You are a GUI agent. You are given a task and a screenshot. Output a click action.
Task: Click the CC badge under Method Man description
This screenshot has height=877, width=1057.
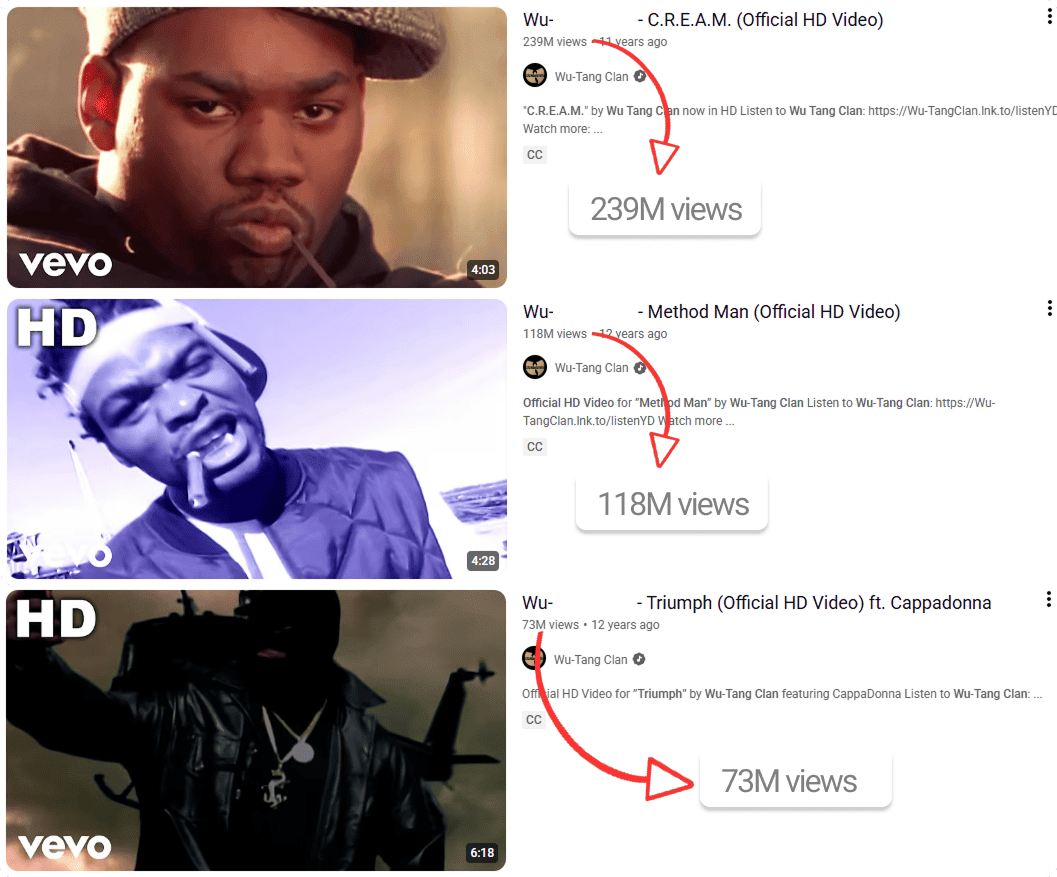[x=535, y=447]
